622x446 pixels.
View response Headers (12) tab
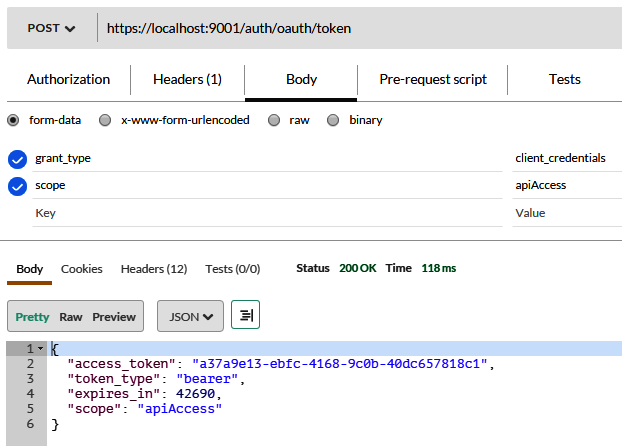pos(154,269)
